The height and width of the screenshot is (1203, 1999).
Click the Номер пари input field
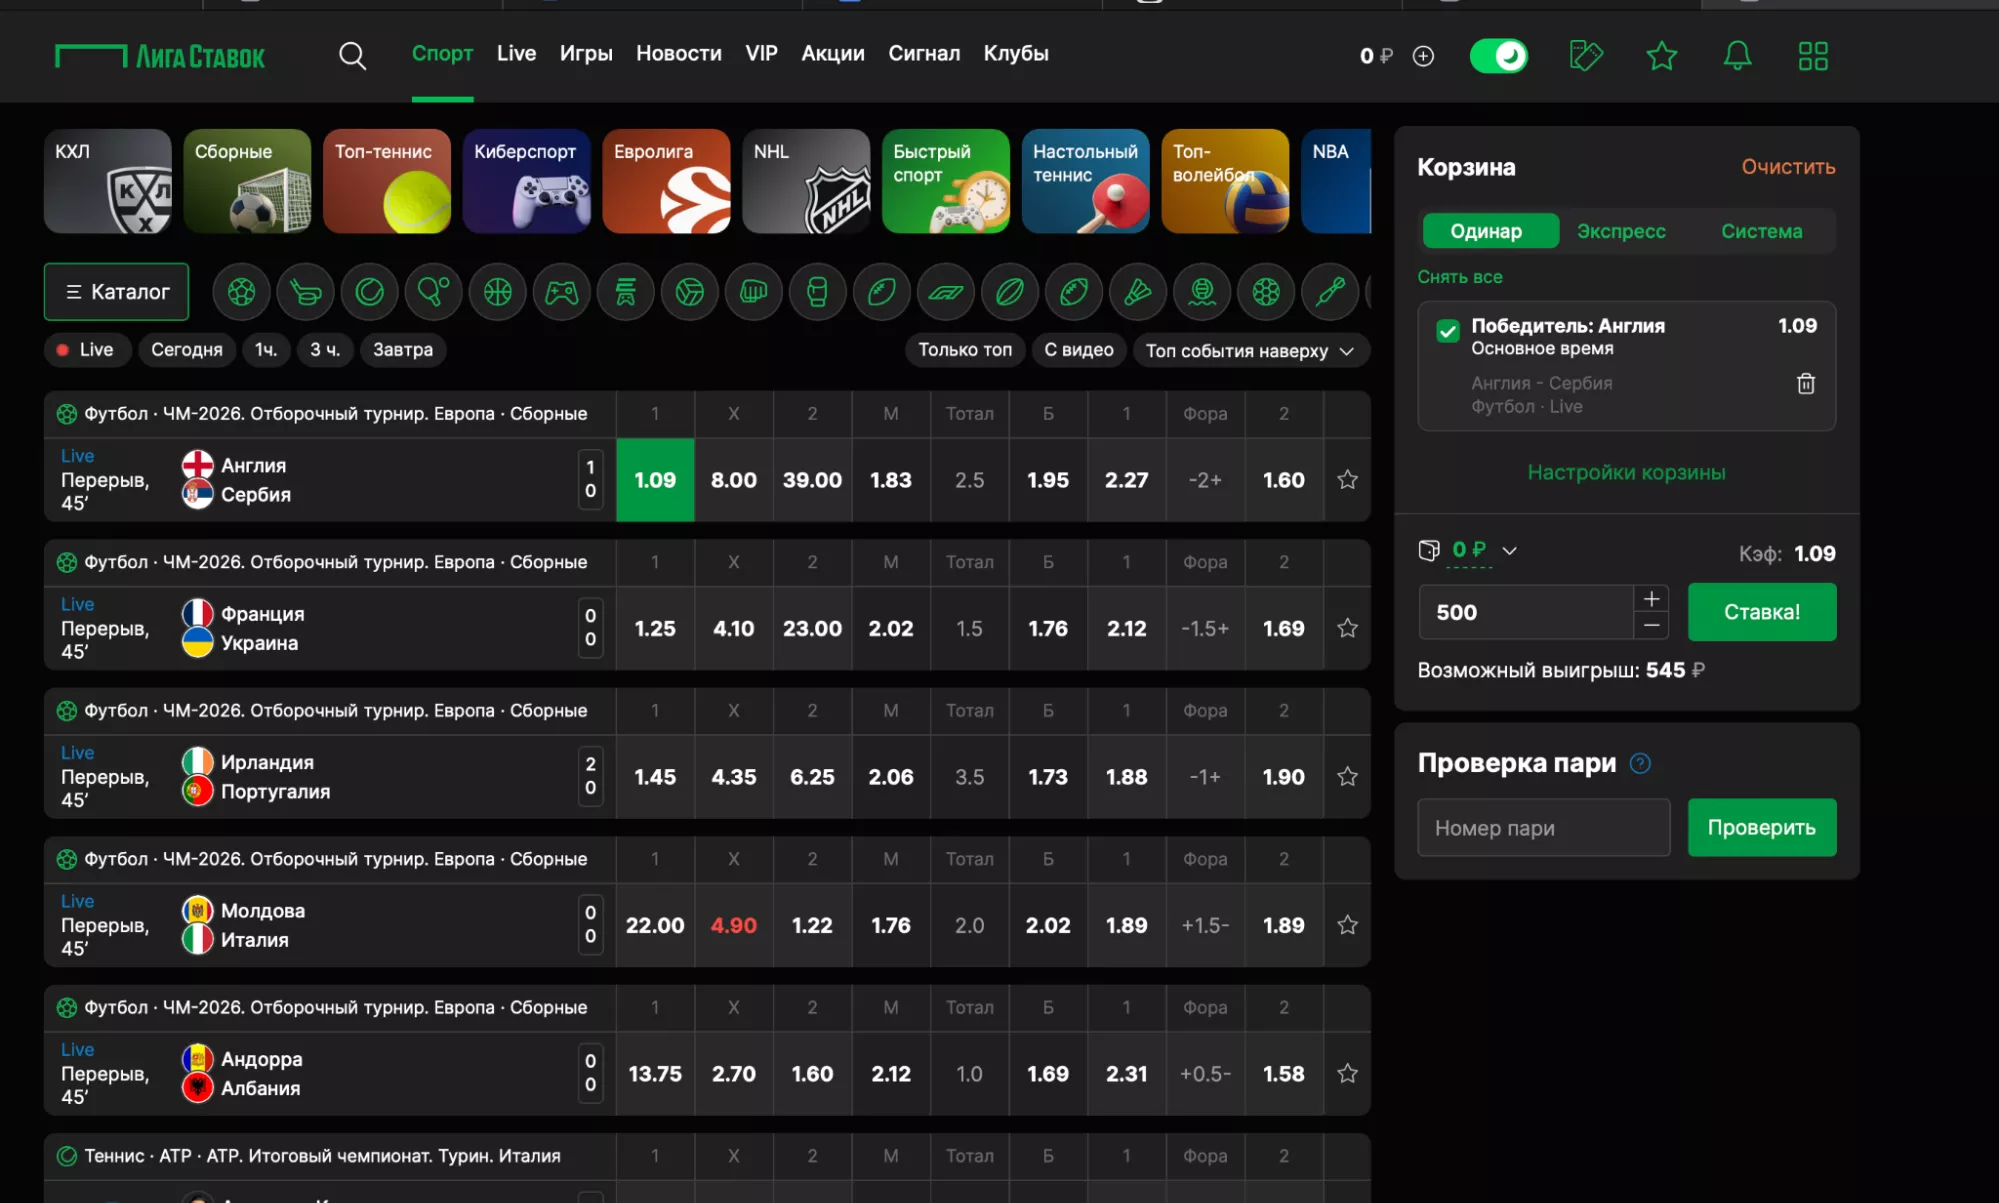1542,828
